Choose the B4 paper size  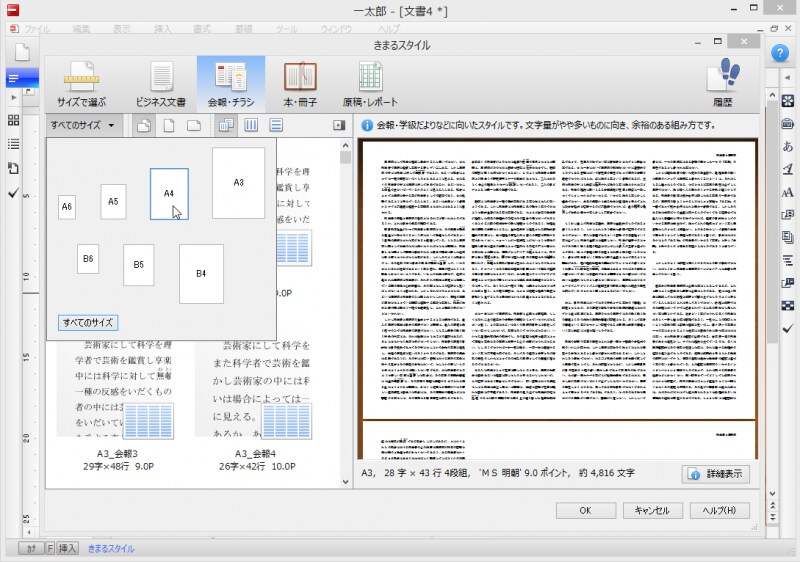pyautogui.click(x=201, y=274)
